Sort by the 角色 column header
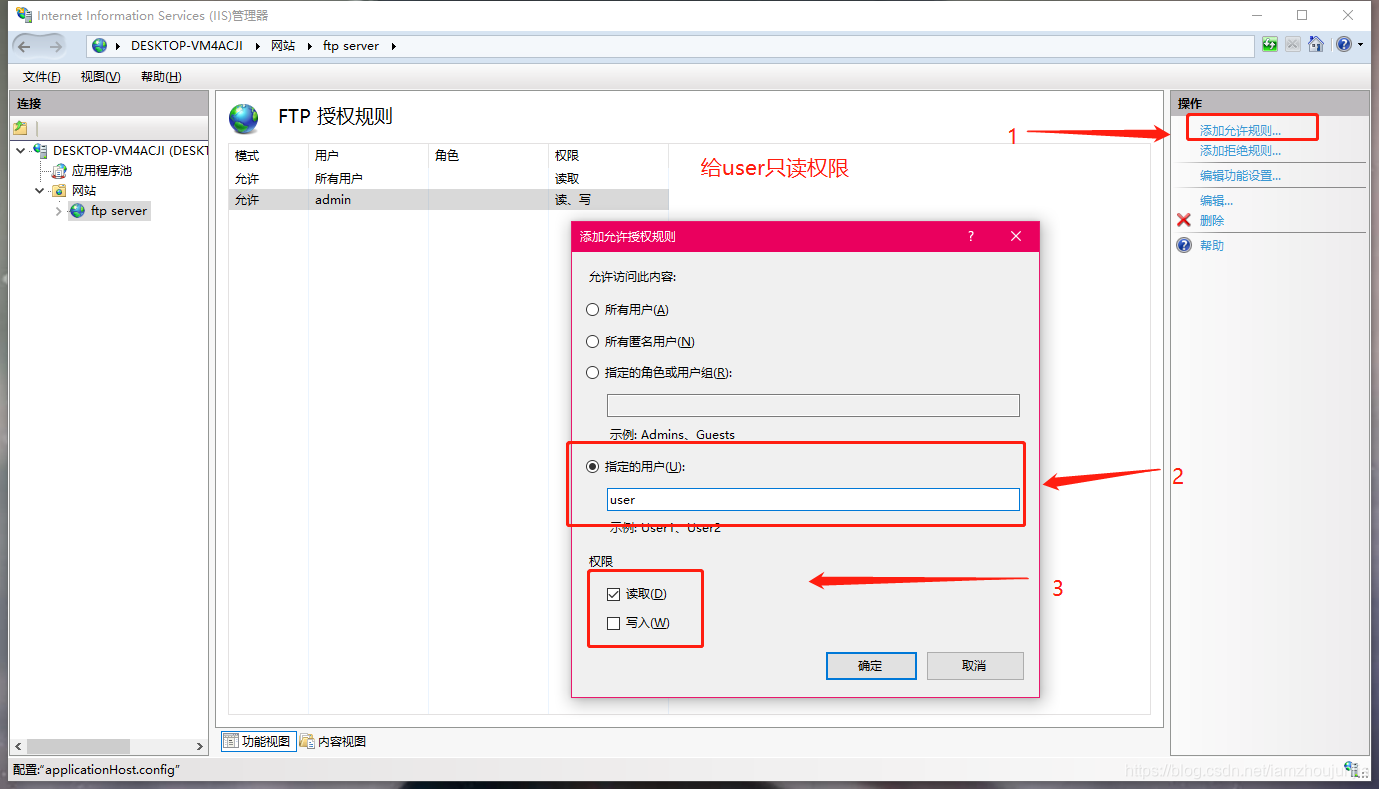This screenshot has height=789, width=1379. [488, 156]
